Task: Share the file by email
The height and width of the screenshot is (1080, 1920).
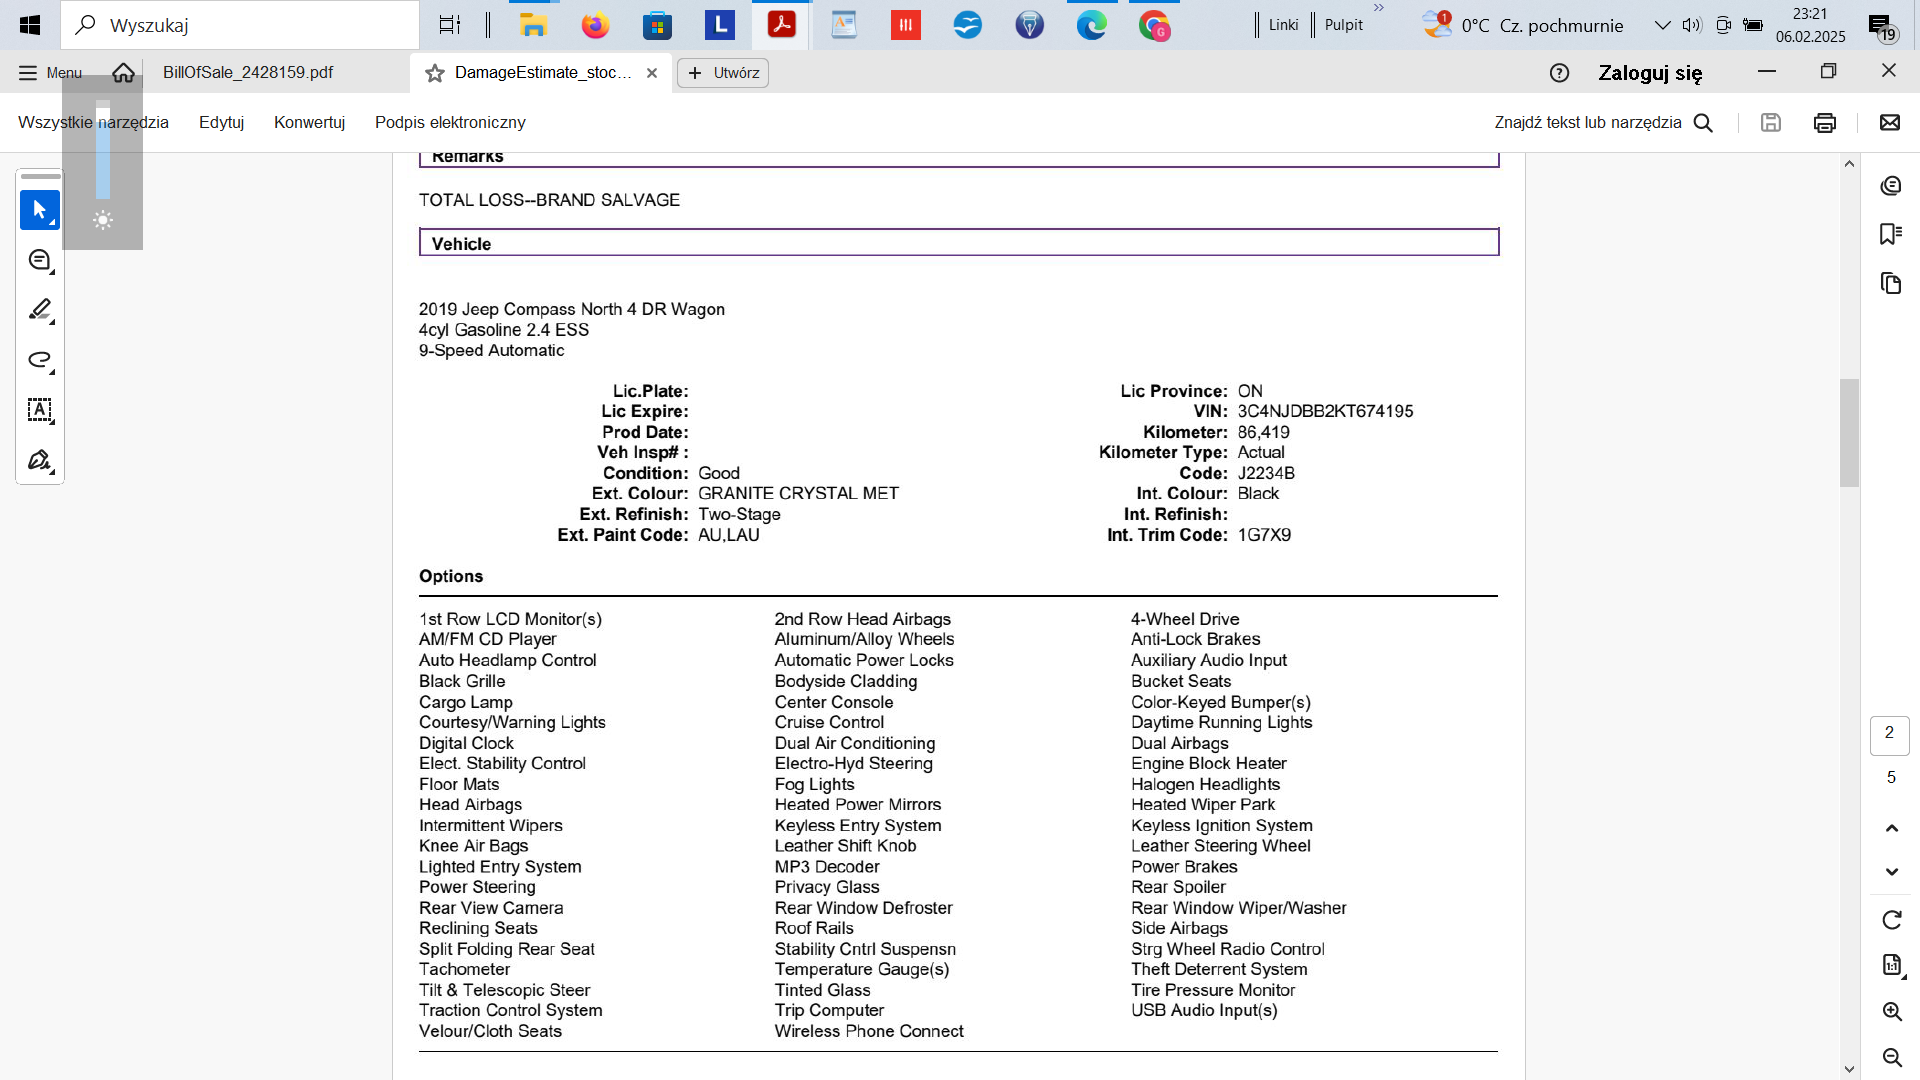Action: 1889,122
